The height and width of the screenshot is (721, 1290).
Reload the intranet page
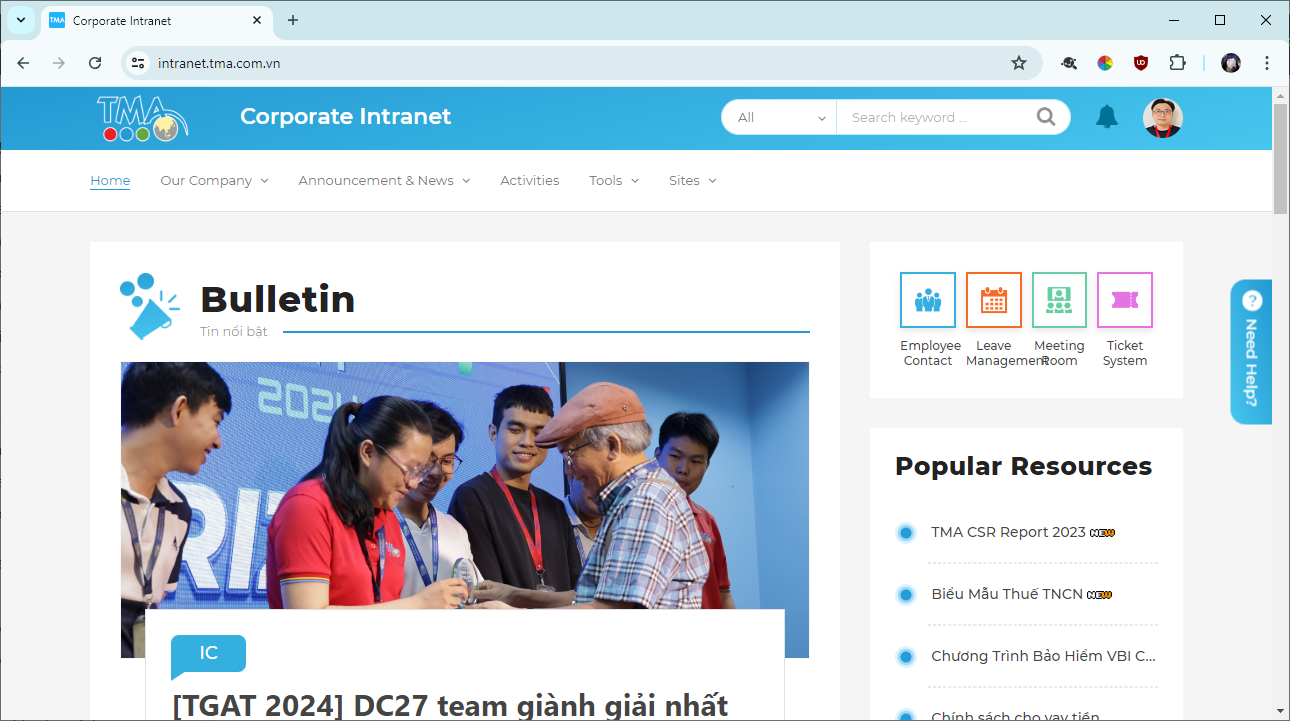click(95, 63)
